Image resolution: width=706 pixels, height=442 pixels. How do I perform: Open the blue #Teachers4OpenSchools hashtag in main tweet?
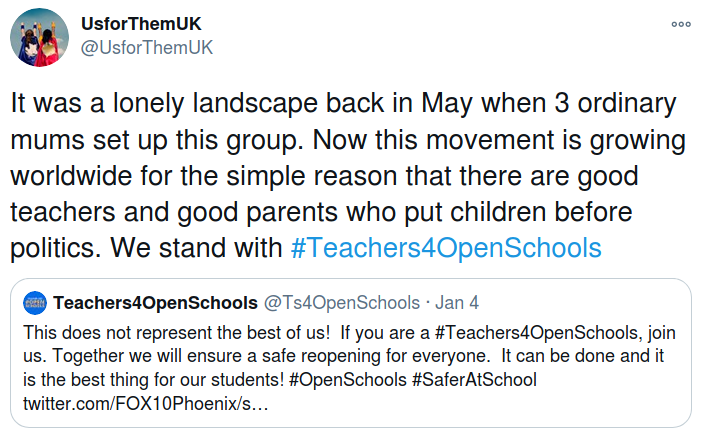click(446, 248)
